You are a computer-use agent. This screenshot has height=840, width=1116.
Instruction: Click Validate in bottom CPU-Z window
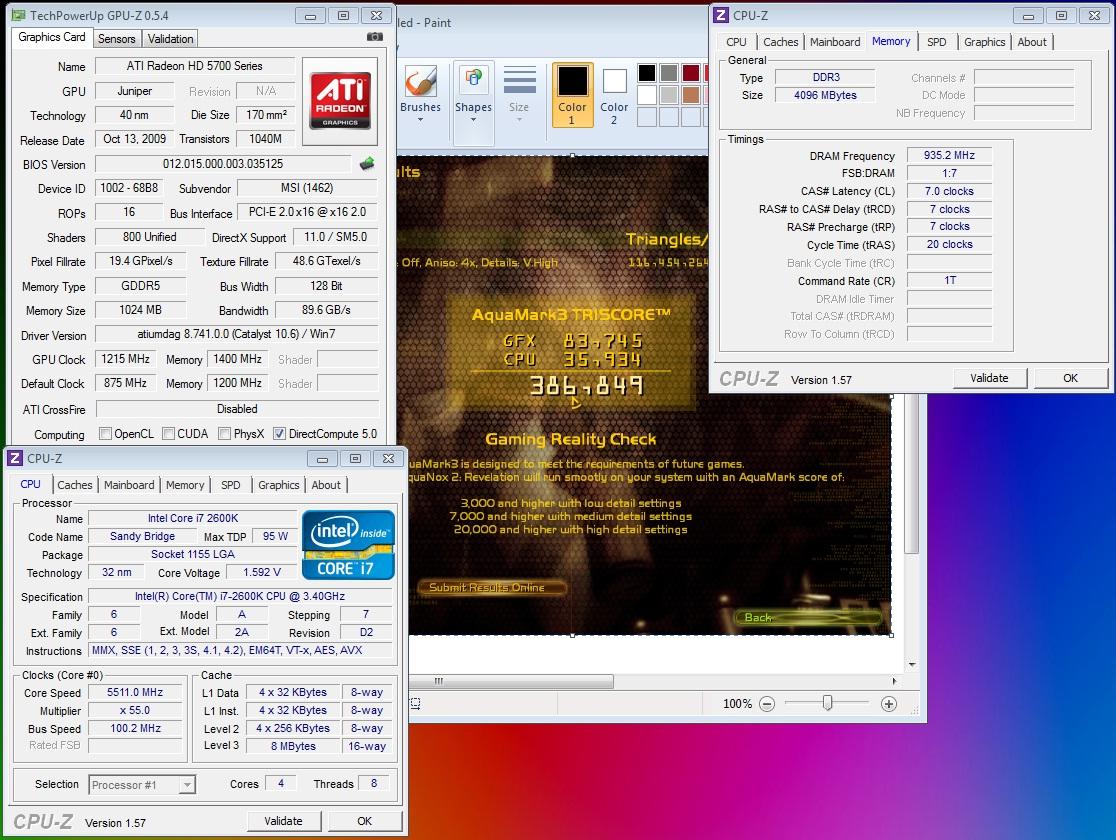pyautogui.click(x=283, y=821)
